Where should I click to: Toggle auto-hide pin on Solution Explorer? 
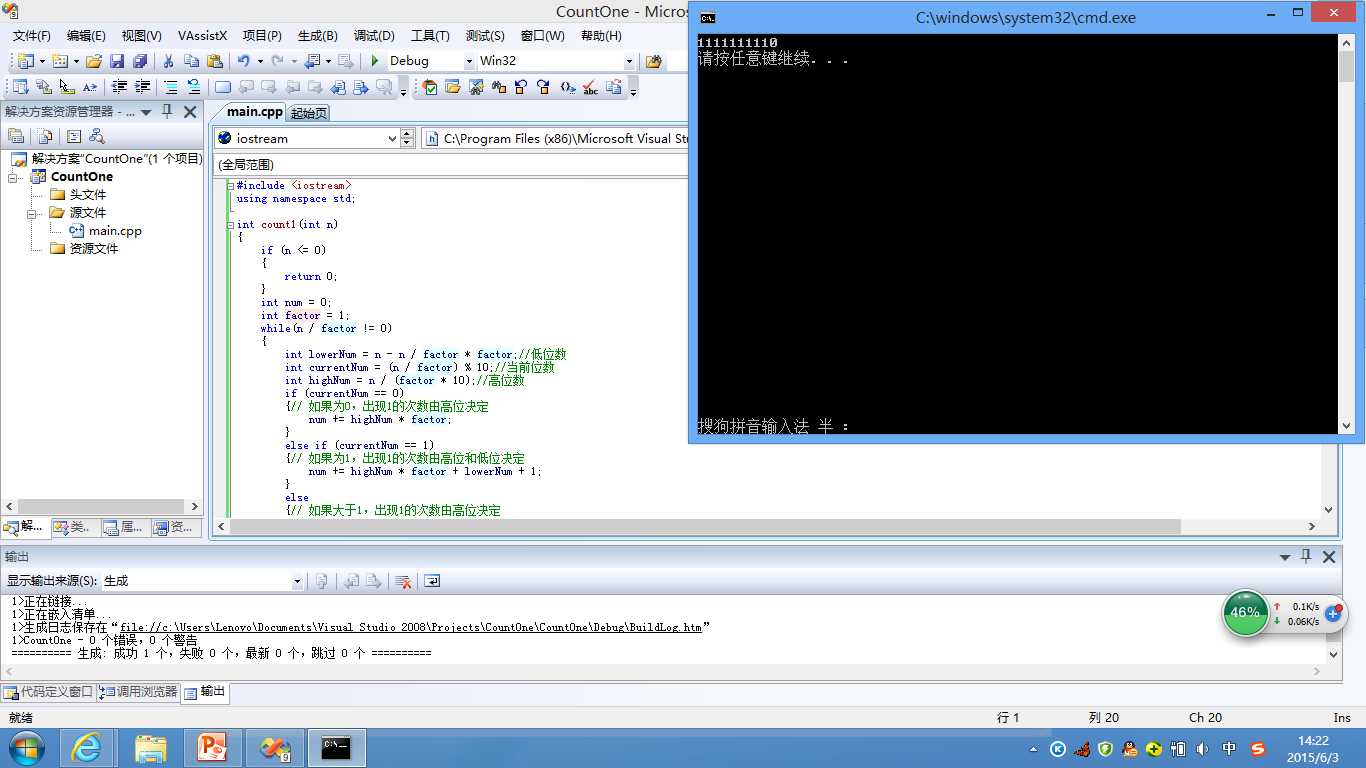coord(167,112)
